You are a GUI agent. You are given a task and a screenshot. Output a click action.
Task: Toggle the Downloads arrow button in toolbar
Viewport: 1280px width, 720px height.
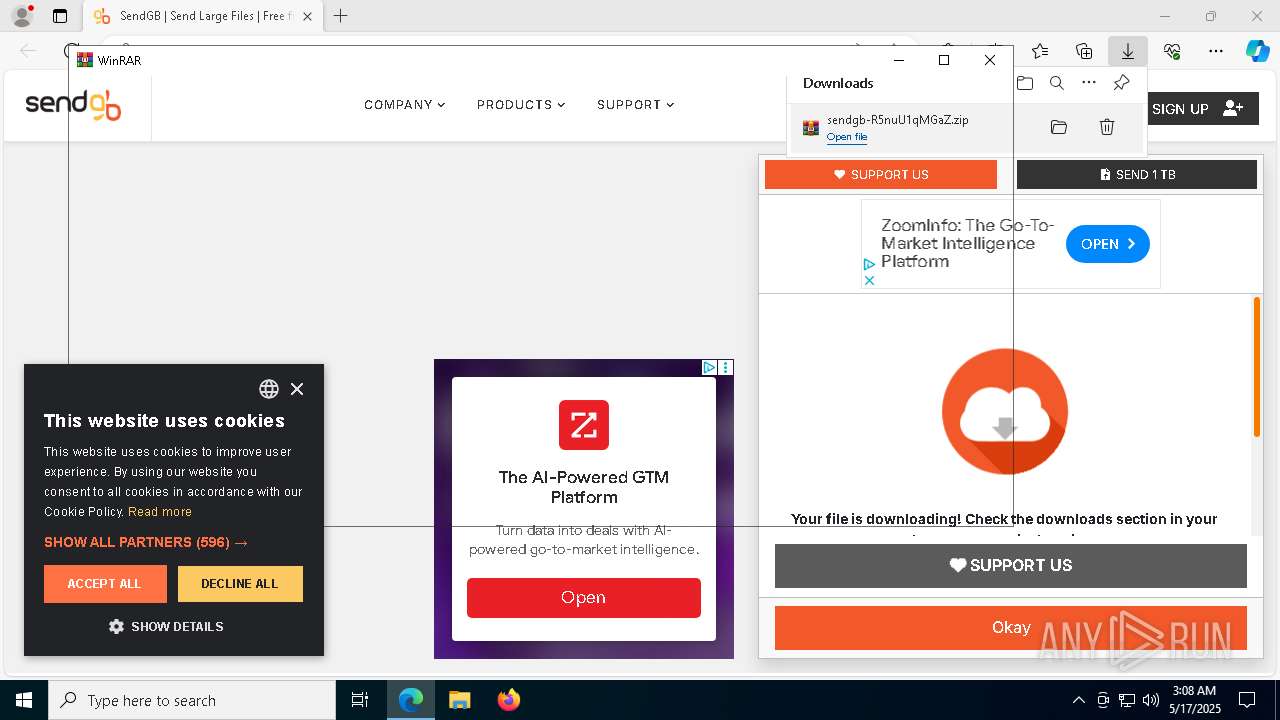click(1127, 51)
